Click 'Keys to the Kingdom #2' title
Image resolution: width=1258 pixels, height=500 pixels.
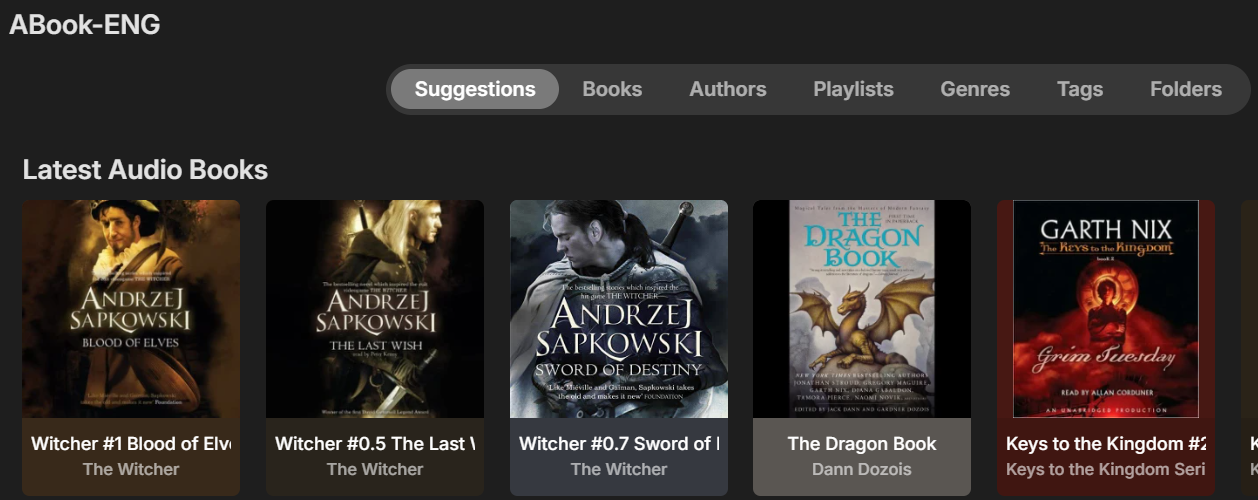point(1106,444)
